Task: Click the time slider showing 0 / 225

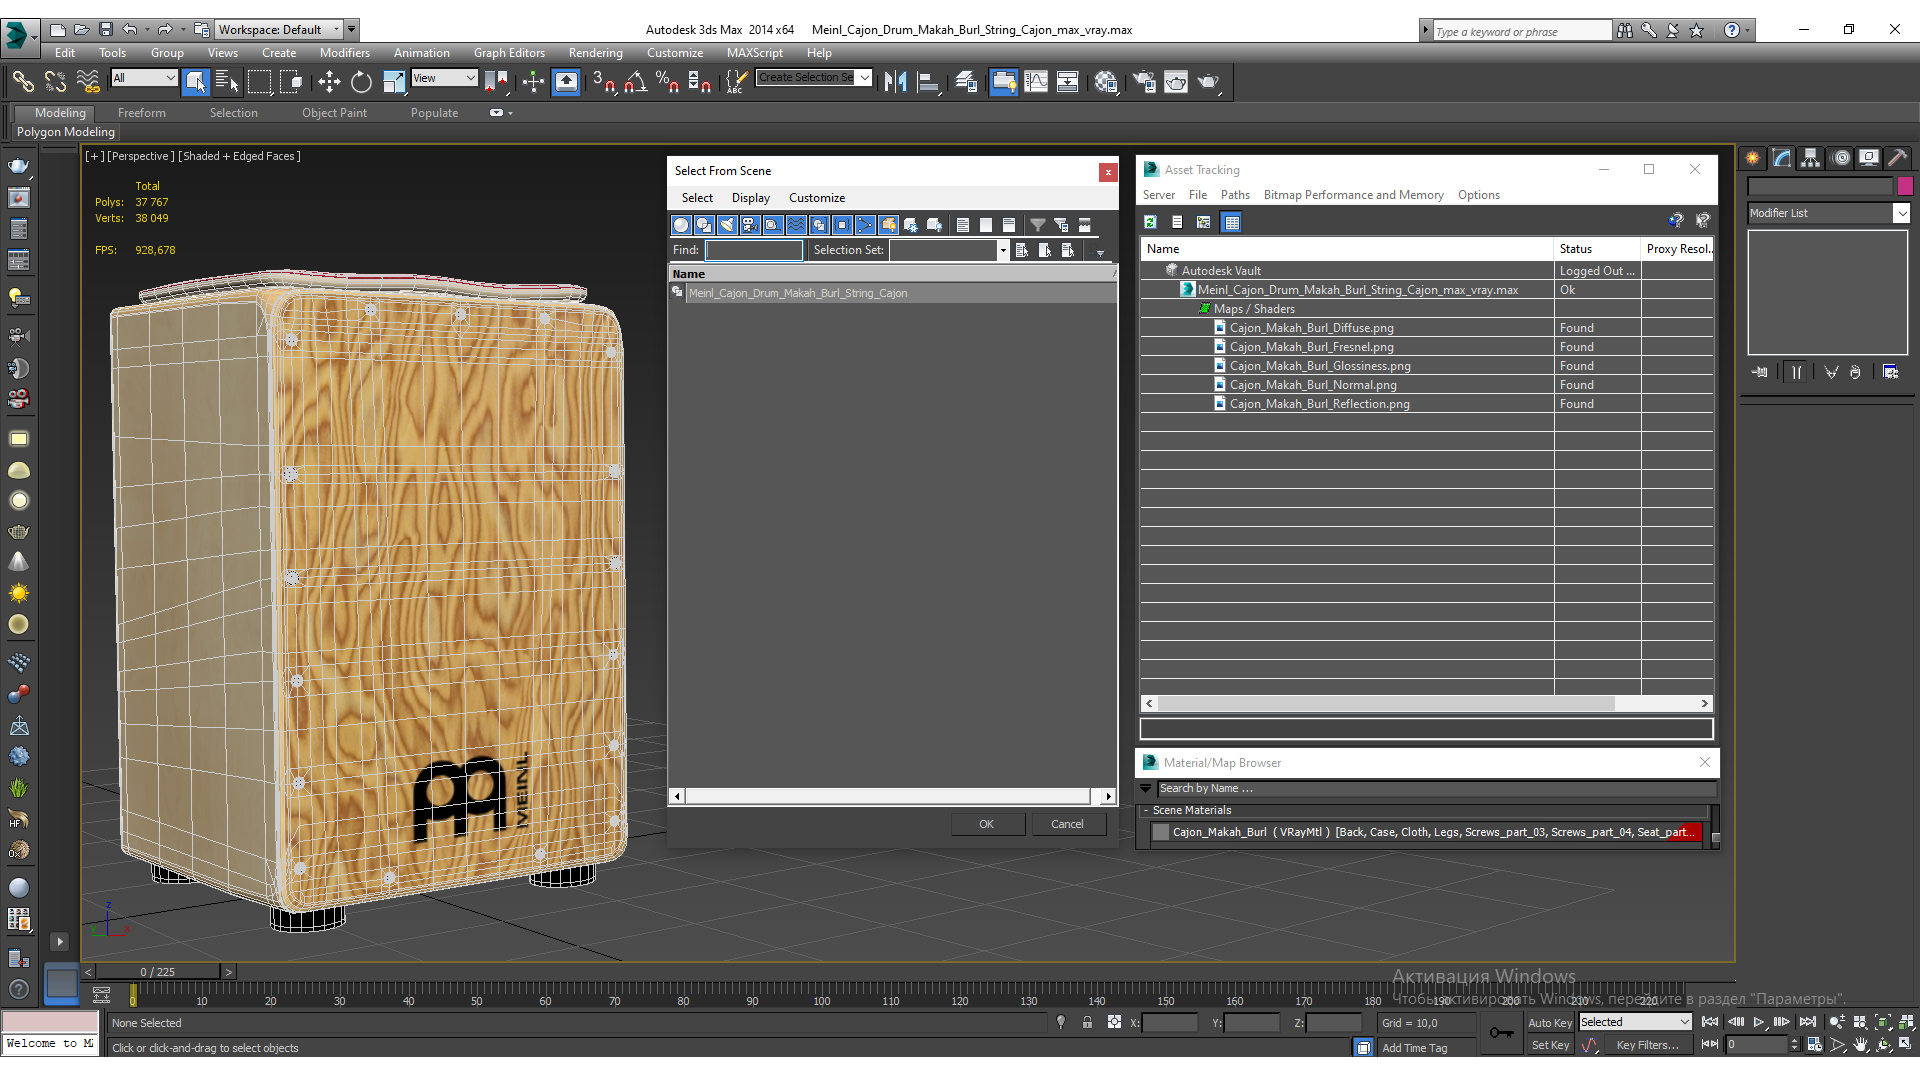Action: tap(158, 972)
